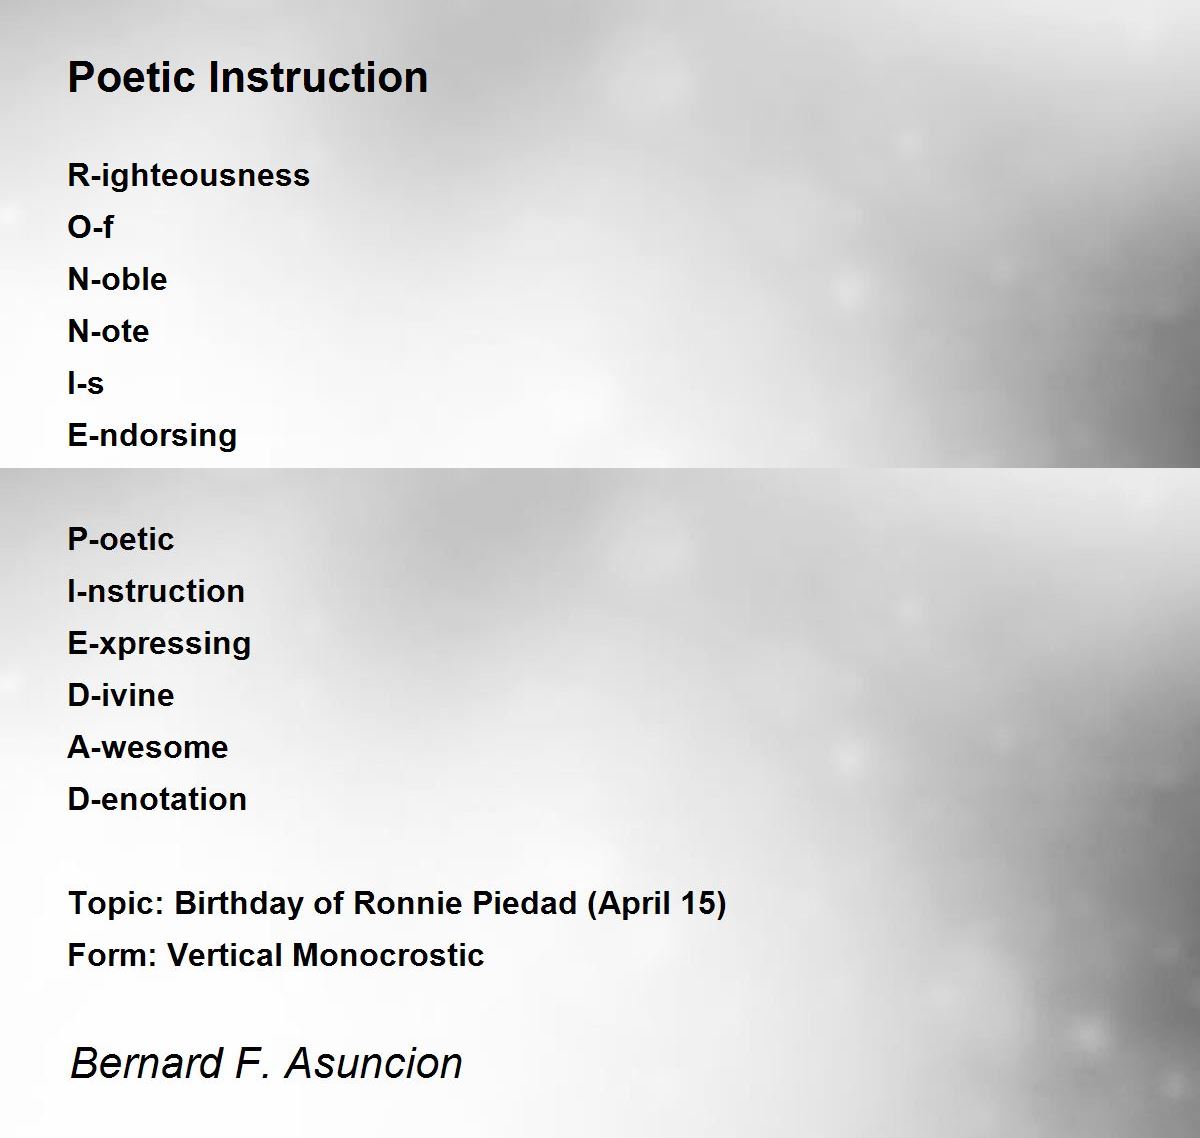Click the word N-oble

pyautogui.click(x=118, y=279)
